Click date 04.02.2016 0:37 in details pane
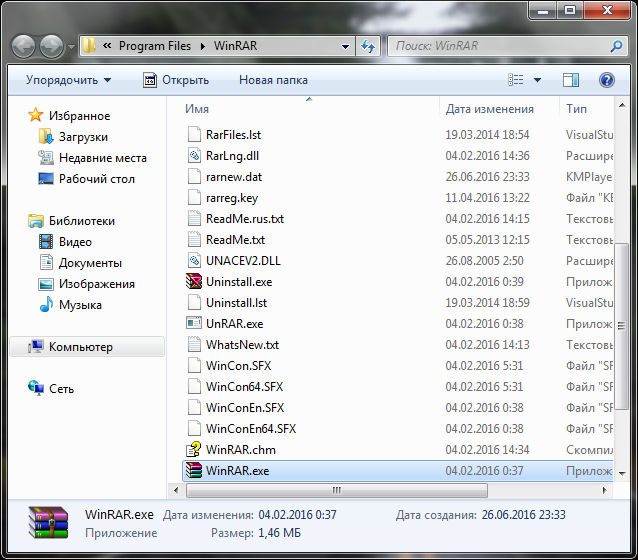 [x=297, y=515]
